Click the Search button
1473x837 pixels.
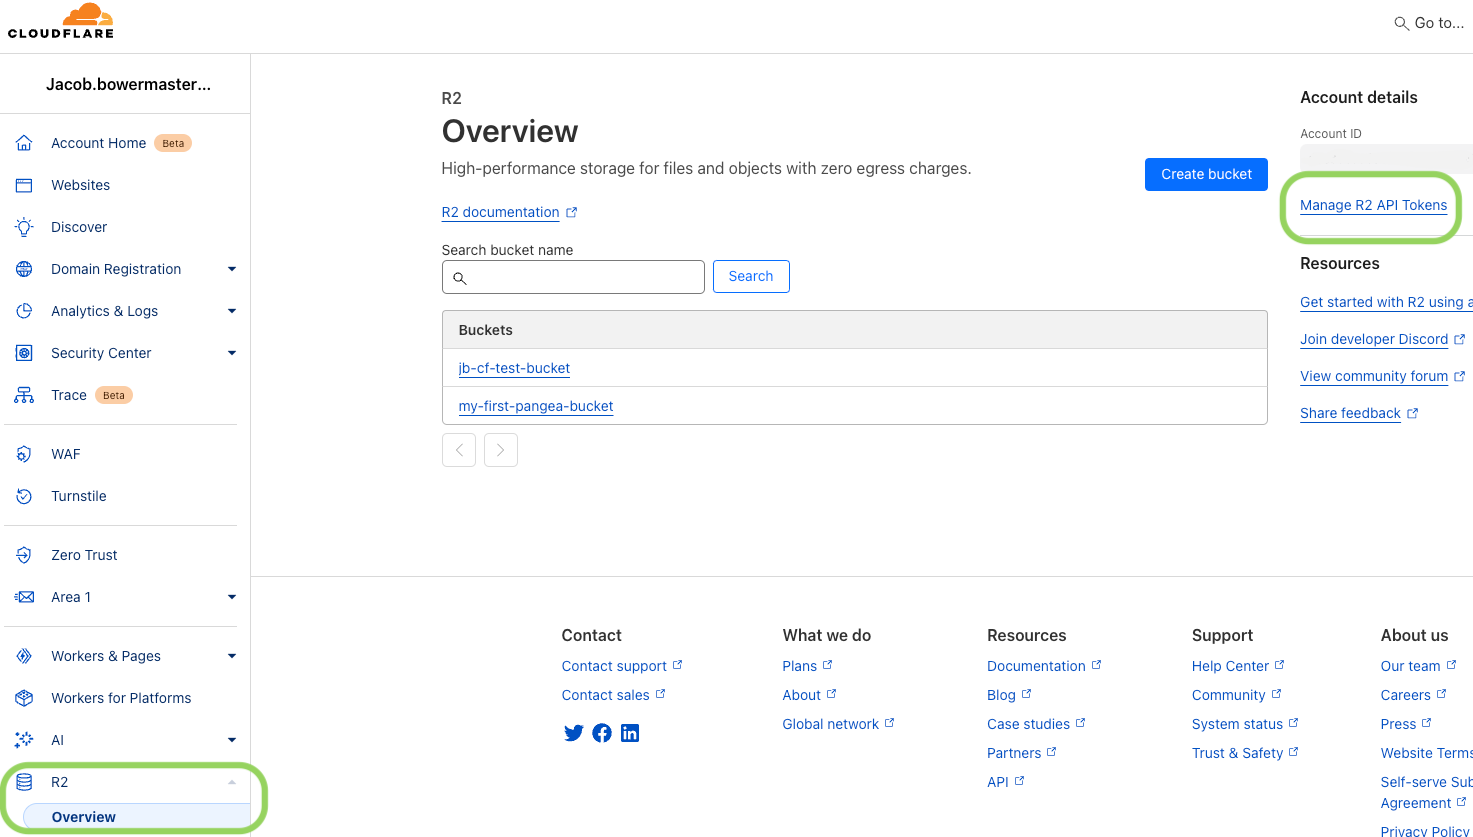(x=751, y=276)
